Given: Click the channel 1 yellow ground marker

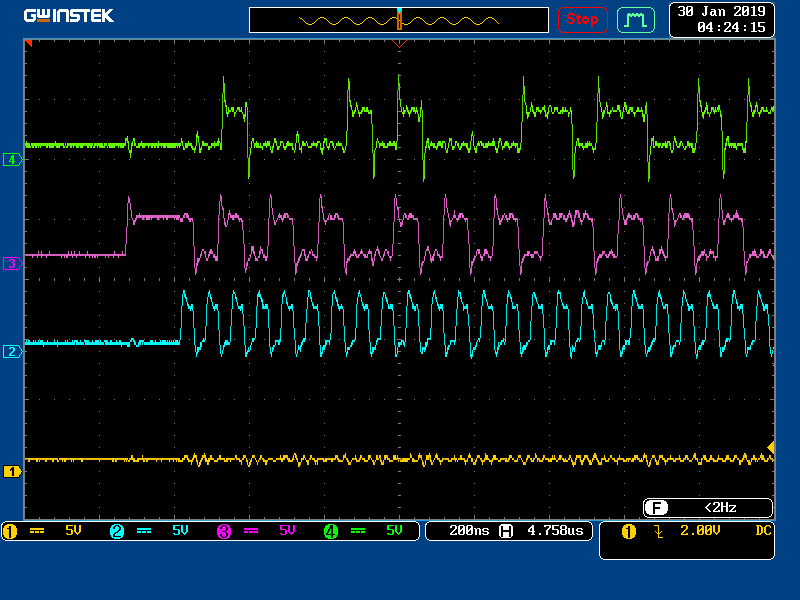Looking at the screenshot, I should [12, 471].
